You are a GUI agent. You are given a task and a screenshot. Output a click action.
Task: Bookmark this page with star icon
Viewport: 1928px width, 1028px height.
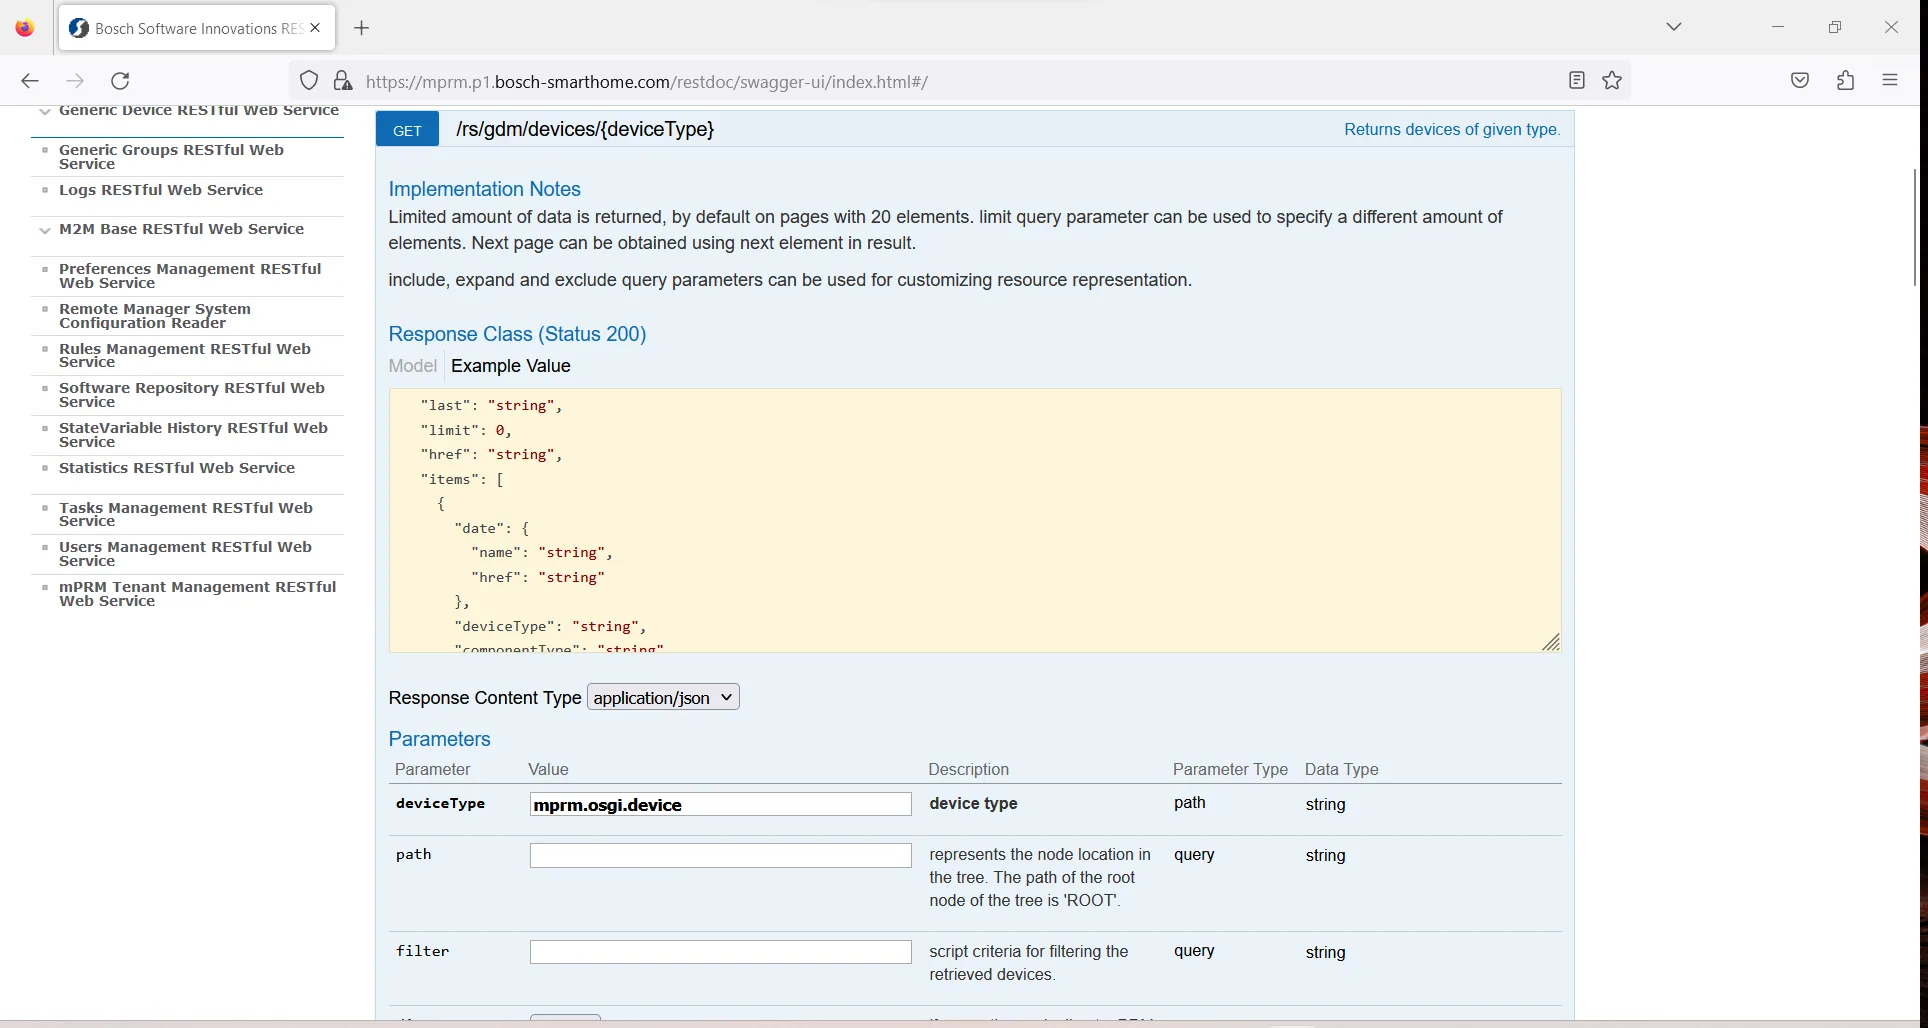tap(1612, 81)
